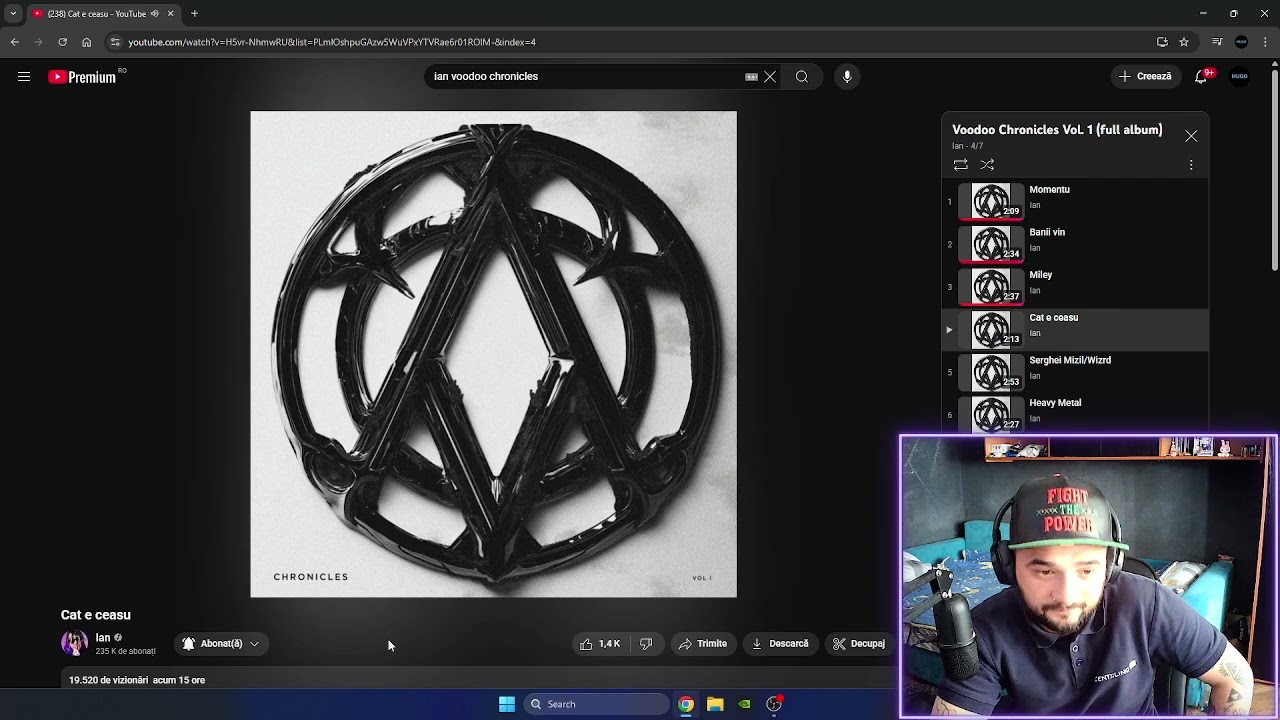
Task: Bookmark this page with star
Action: point(1184,42)
